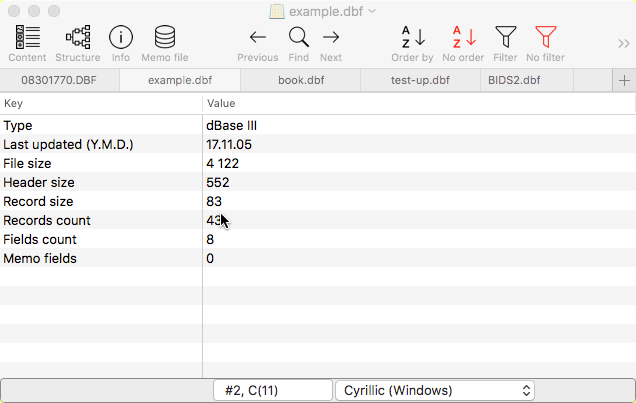This screenshot has width=636, height=403.
Task: Open the Cyrillic (Windows) encoding dropdown
Action: click(434, 390)
